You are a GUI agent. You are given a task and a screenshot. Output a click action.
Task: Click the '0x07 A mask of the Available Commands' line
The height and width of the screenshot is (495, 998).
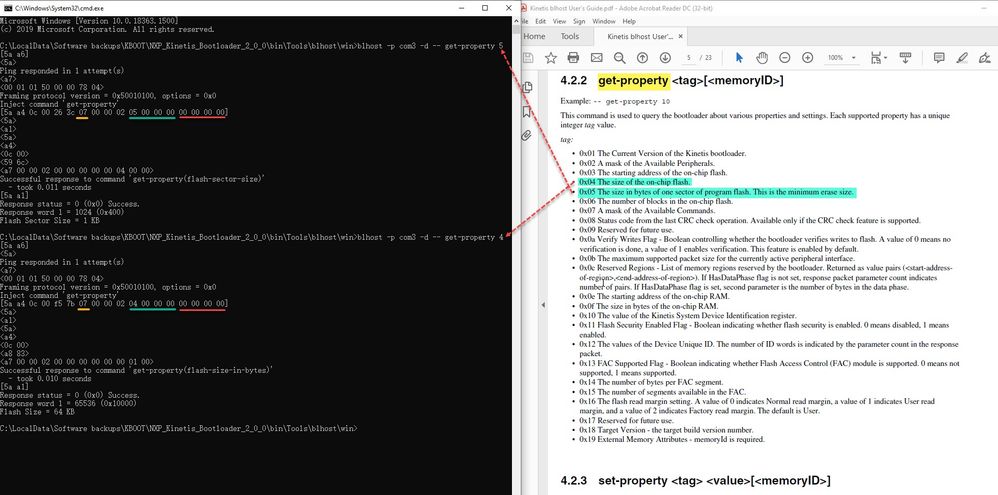pos(647,211)
